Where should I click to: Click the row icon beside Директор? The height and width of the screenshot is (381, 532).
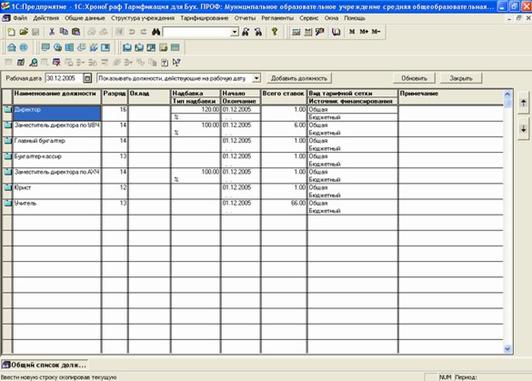click(7, 109)
